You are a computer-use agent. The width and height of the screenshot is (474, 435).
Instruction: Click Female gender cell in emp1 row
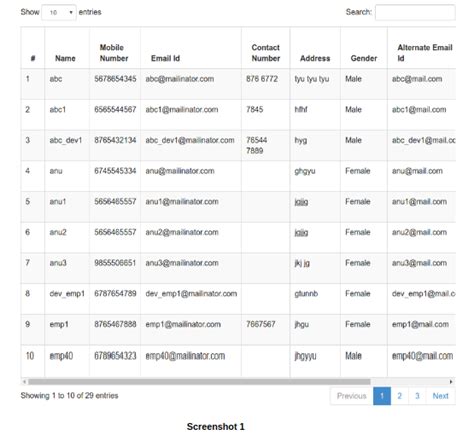(358, 324)
